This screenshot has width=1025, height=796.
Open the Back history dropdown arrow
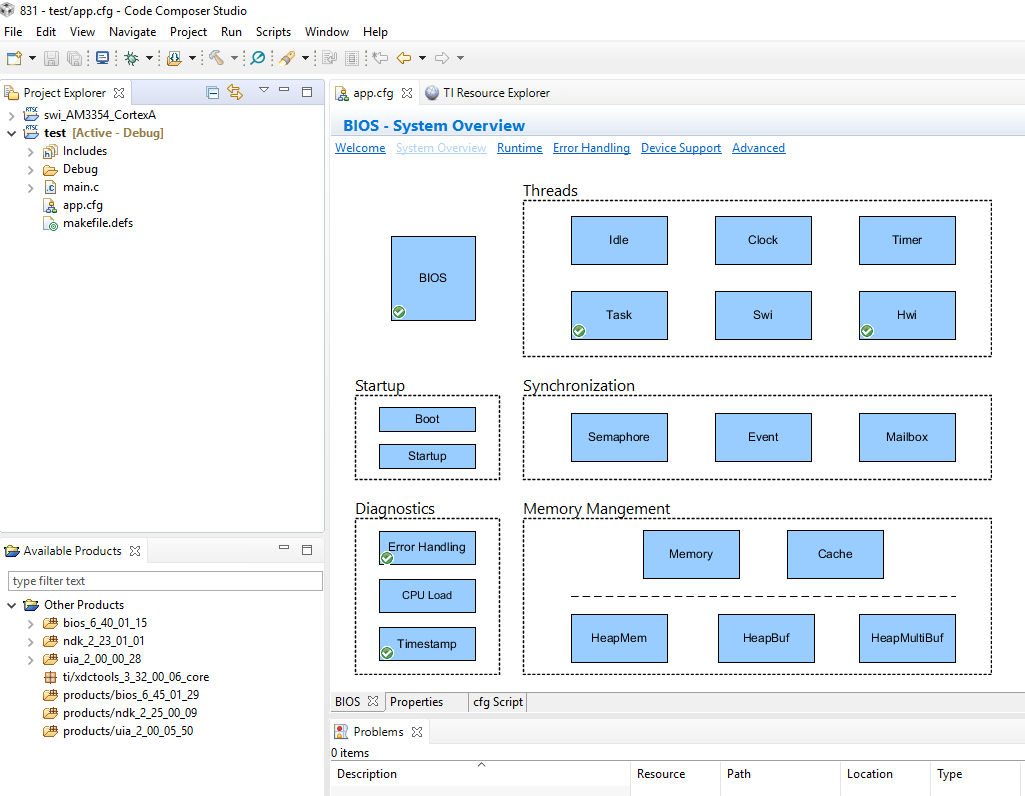click(x=422, y=58)
